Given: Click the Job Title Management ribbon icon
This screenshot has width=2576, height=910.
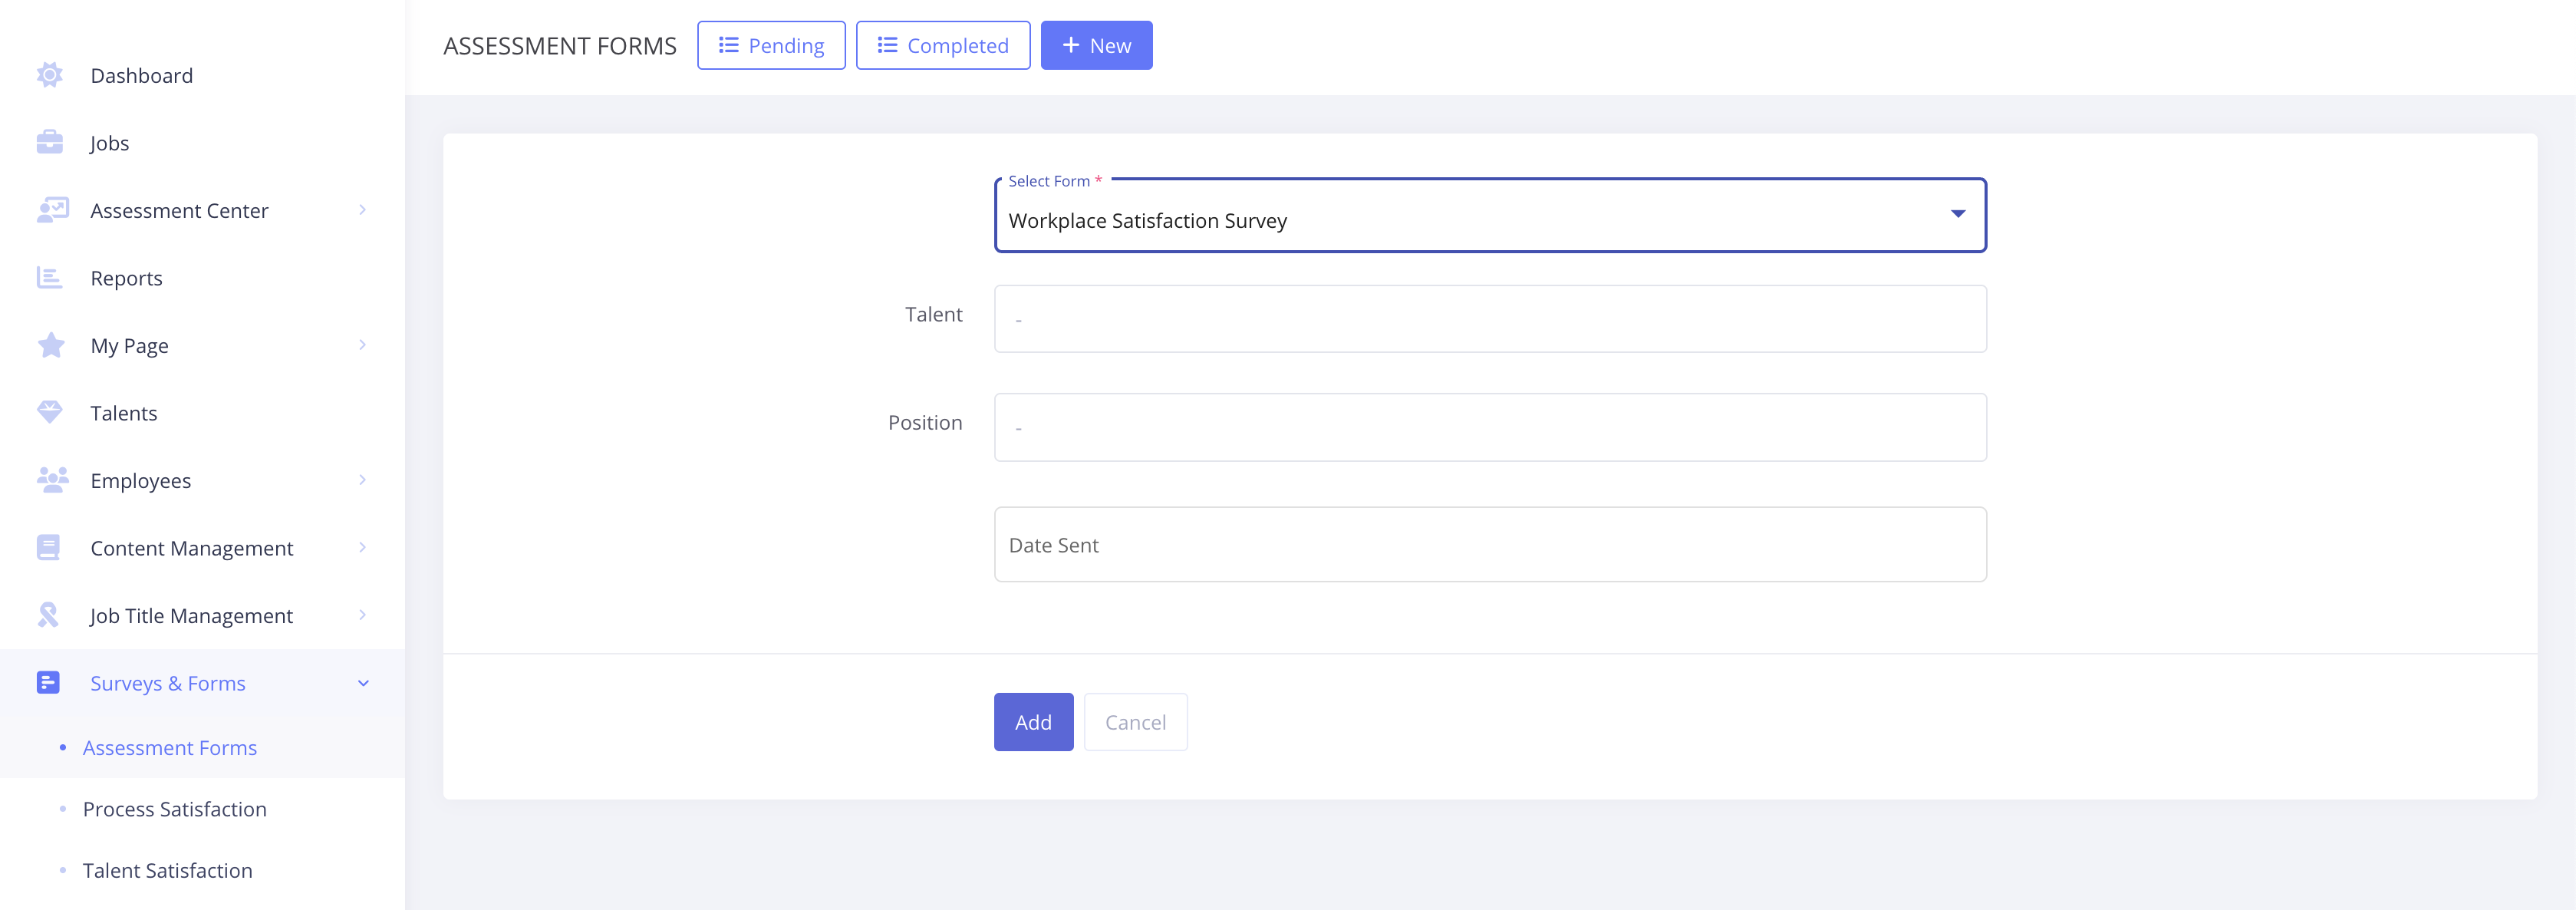Looking at the screenshot, I should coord(48,615).
